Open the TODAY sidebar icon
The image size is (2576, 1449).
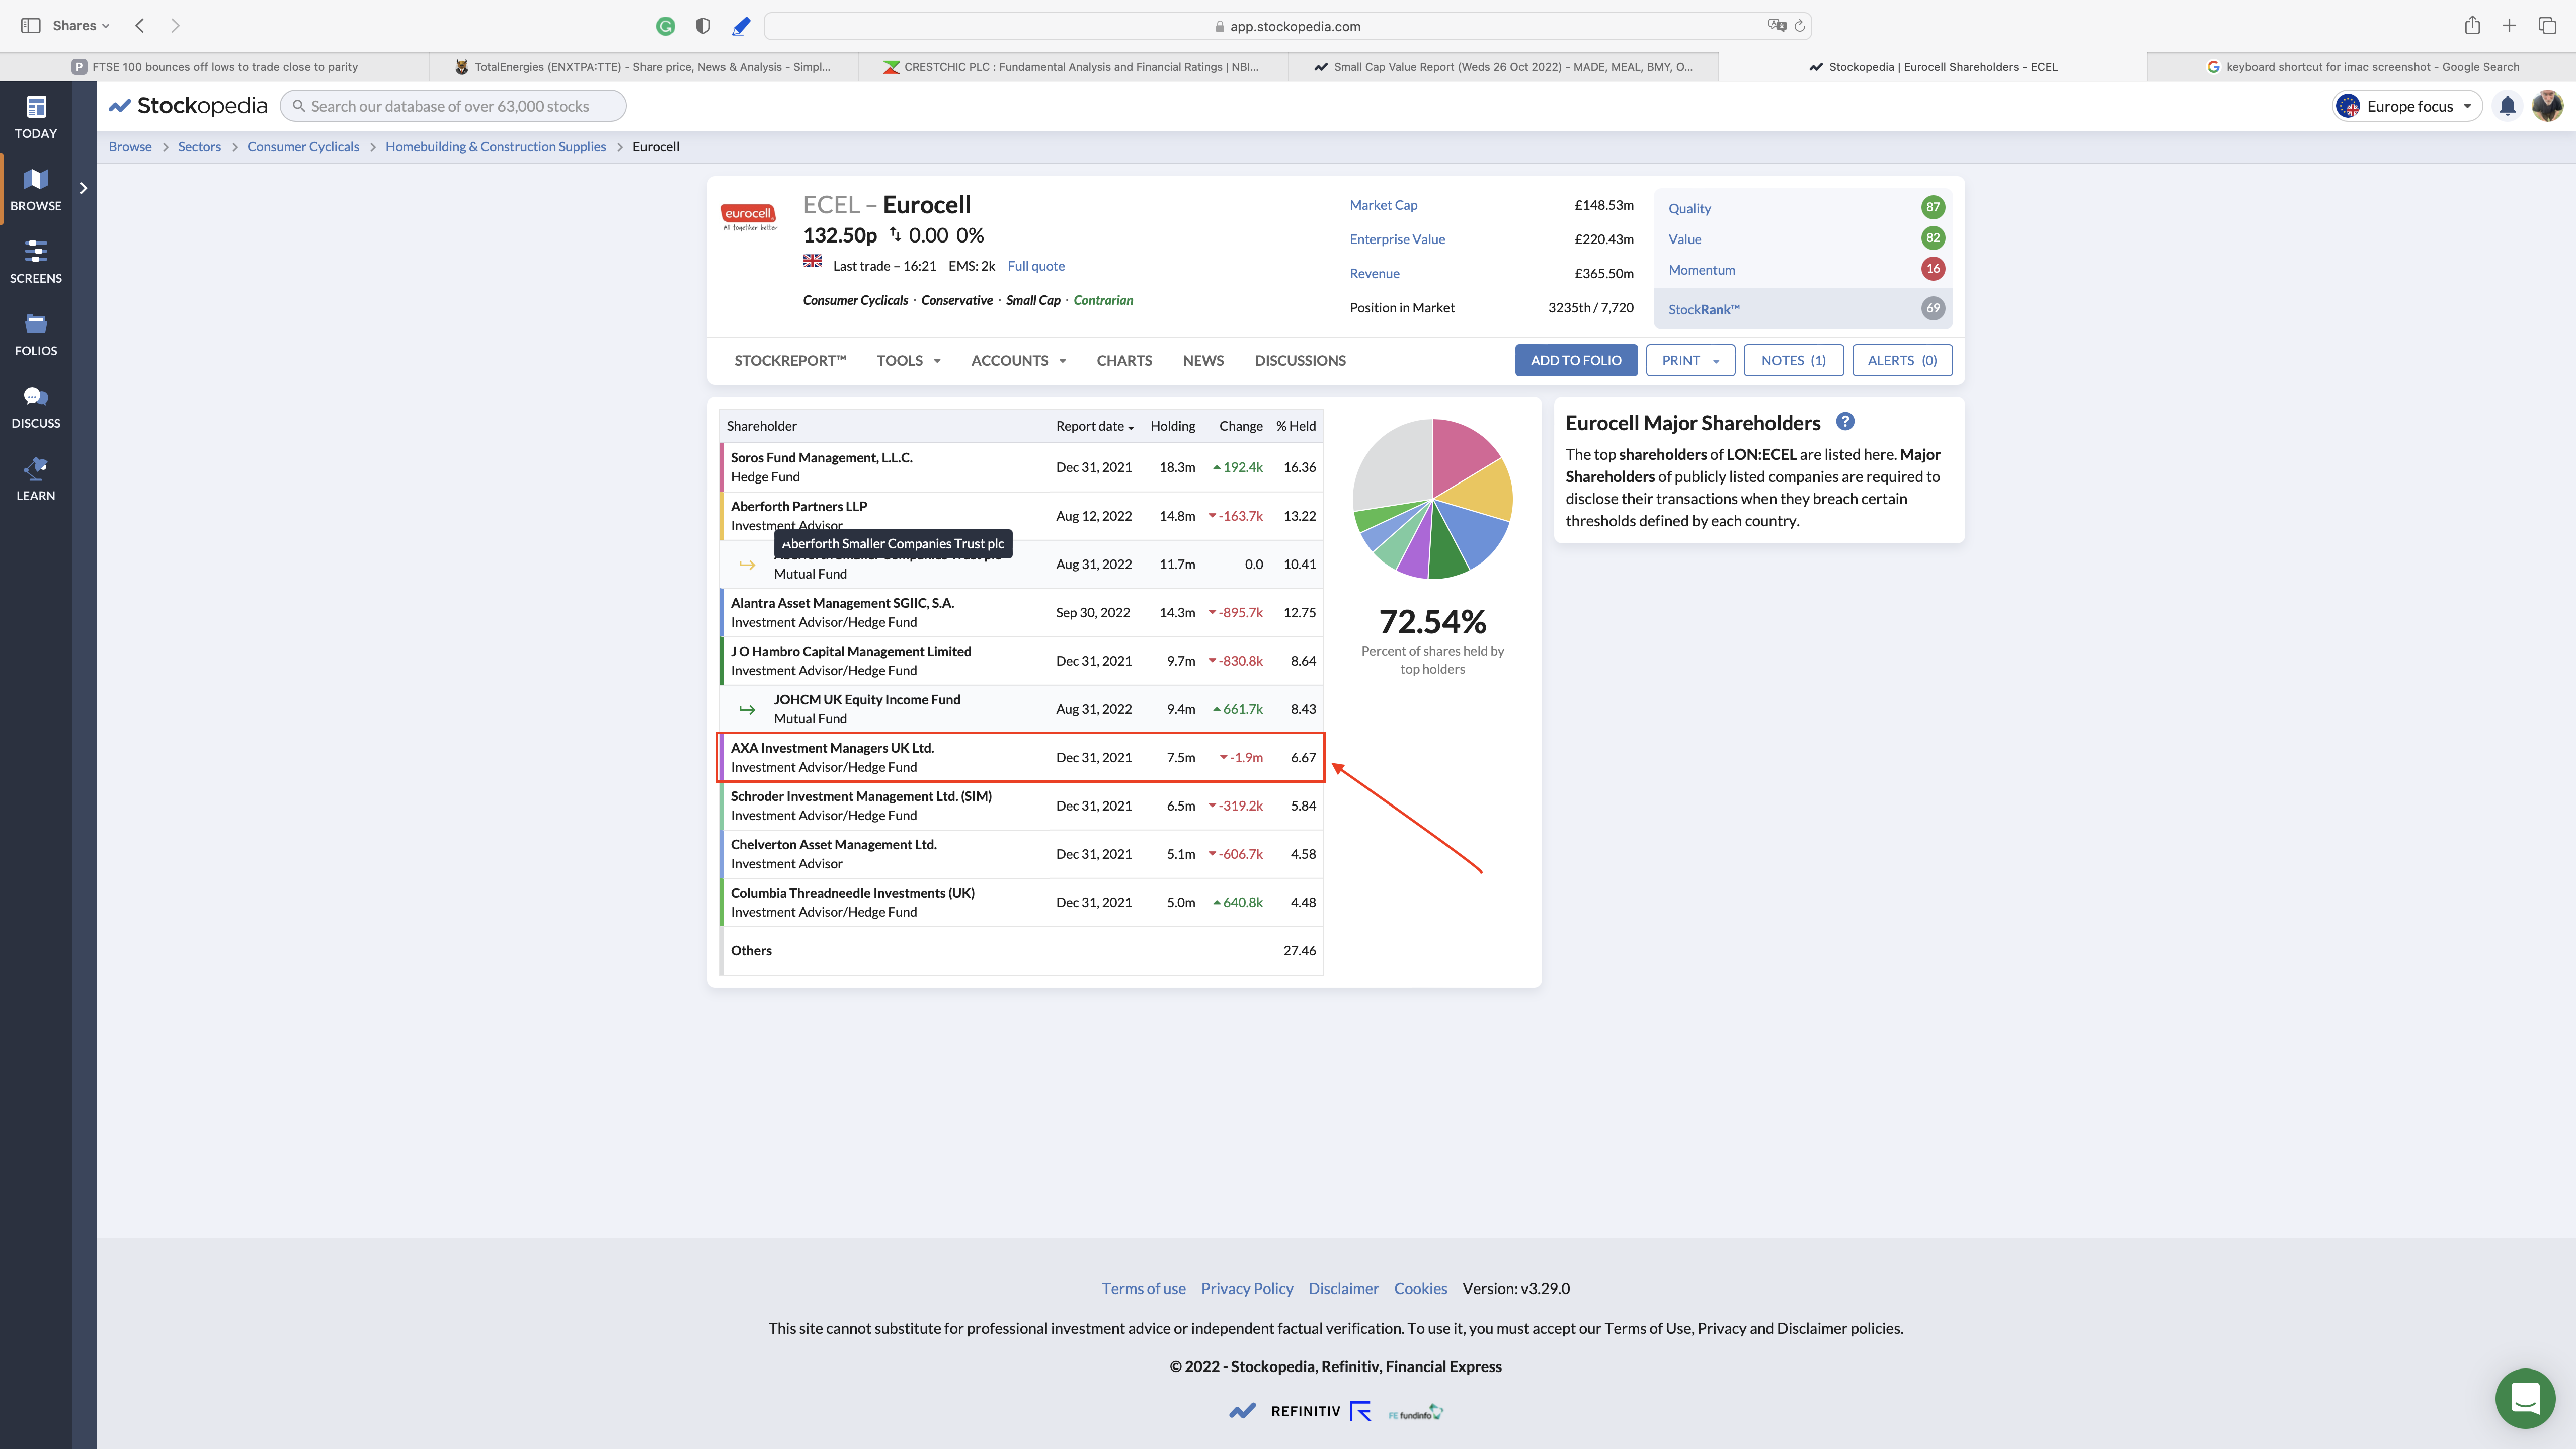click(36, 117)
